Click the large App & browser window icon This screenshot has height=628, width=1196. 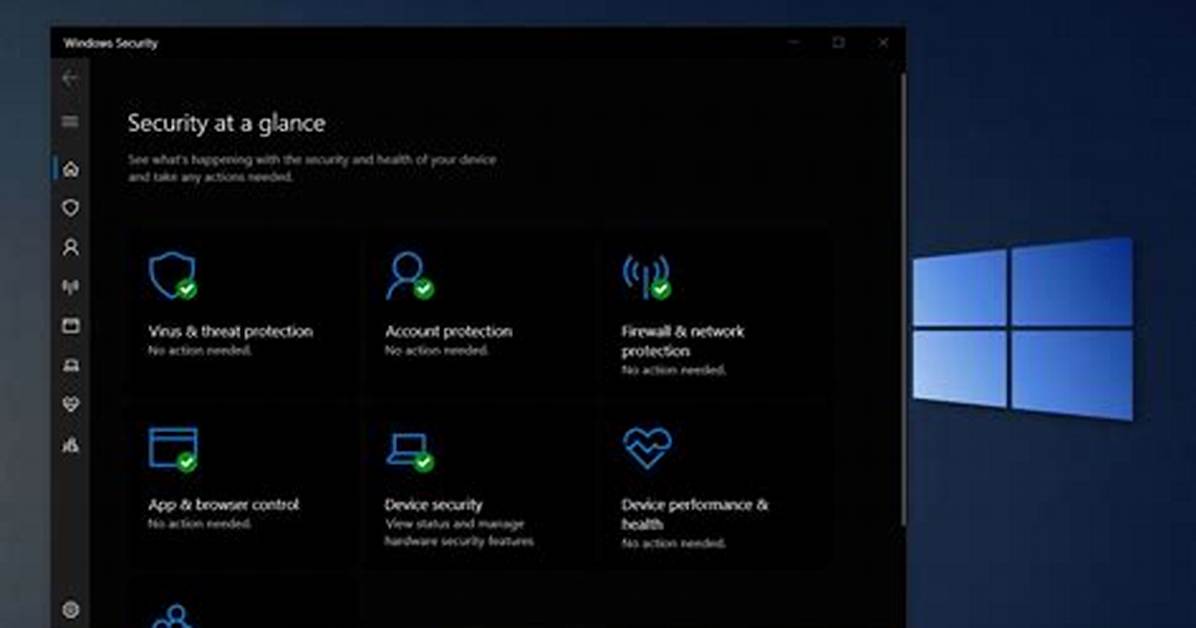pos(173,449)
